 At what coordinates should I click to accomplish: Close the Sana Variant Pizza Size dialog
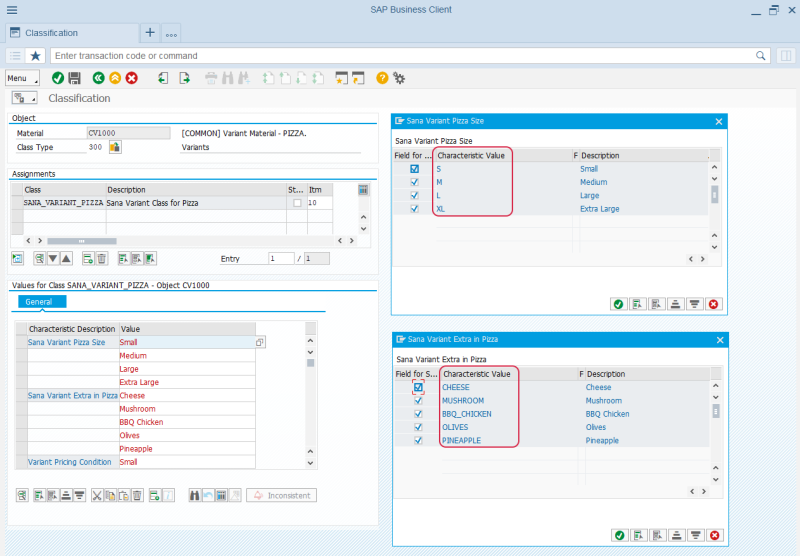[x=719, y=121]
